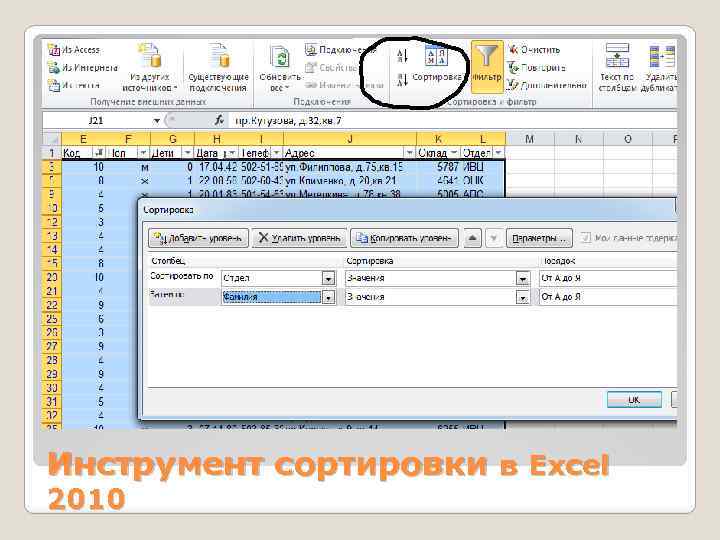Open filter dropdown for Телеф column
The width and height of the screenshot is (720, 540).
pyautogui.click(x=276, y=152)
